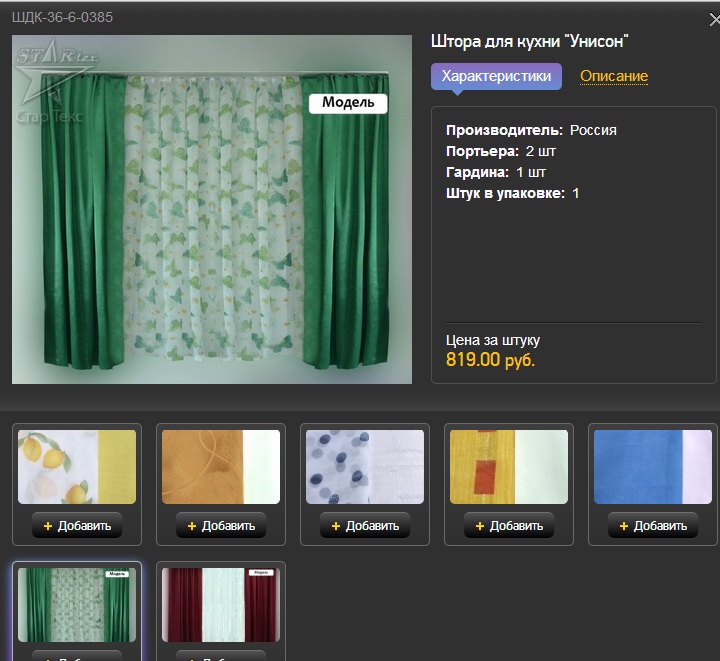Image resolution: width=720 pixels, height=661 pixels.
Task: Select the green curtain model thumbnail
Action: 77,605
